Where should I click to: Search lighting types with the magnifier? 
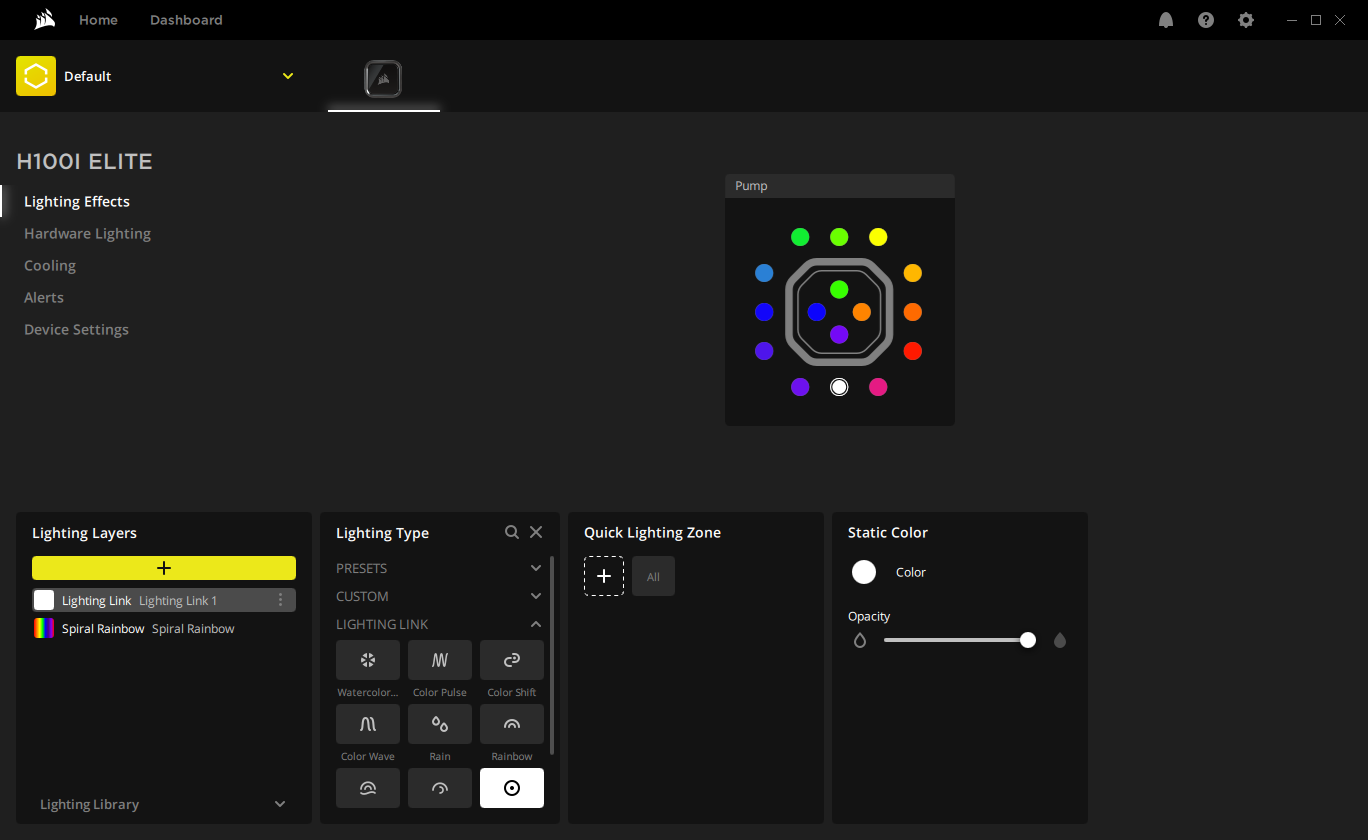tap(512, 533)
